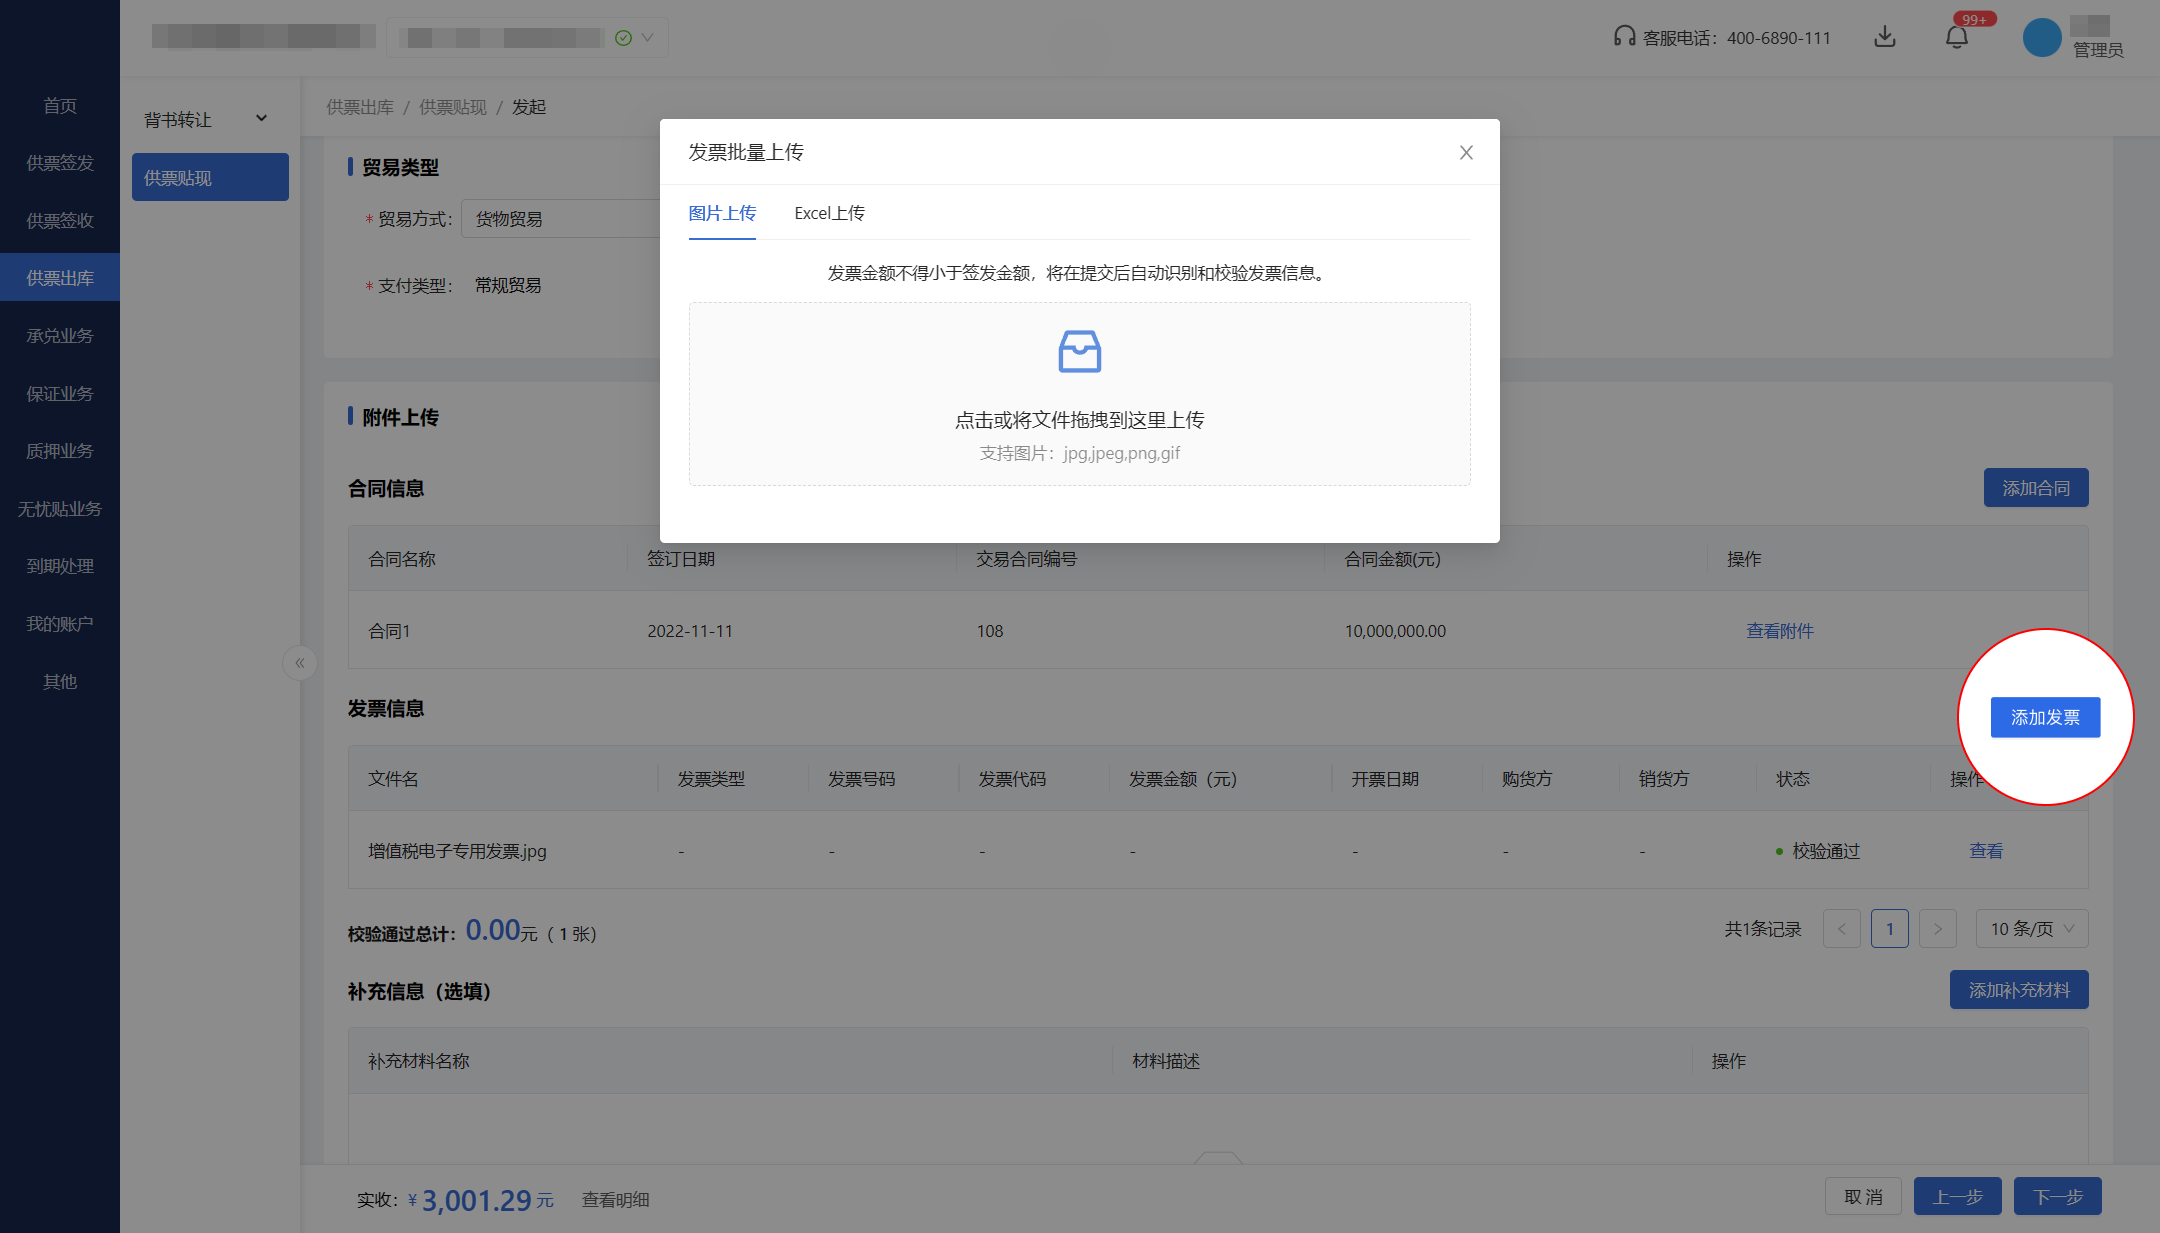Open 无忧贴业务 in the sidebar
2160x1233 pixels.
click(60, 509)
